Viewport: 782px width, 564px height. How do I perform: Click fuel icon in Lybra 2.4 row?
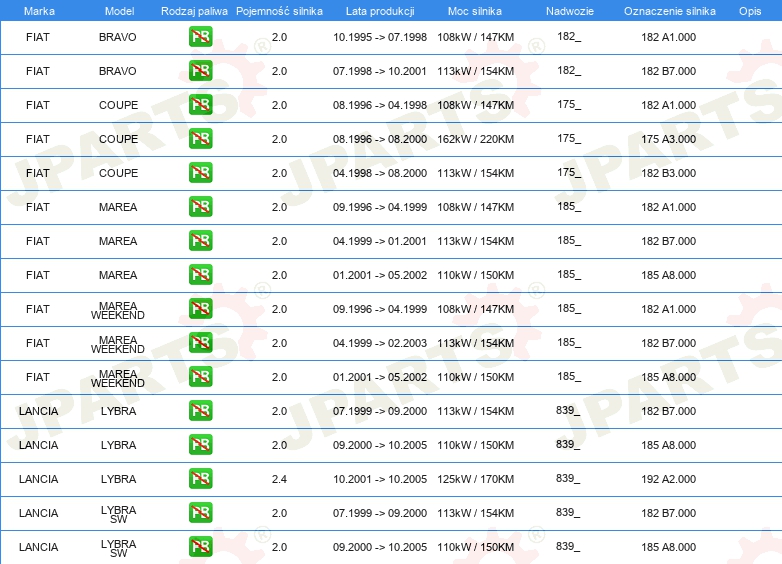(x=200, y=479)
